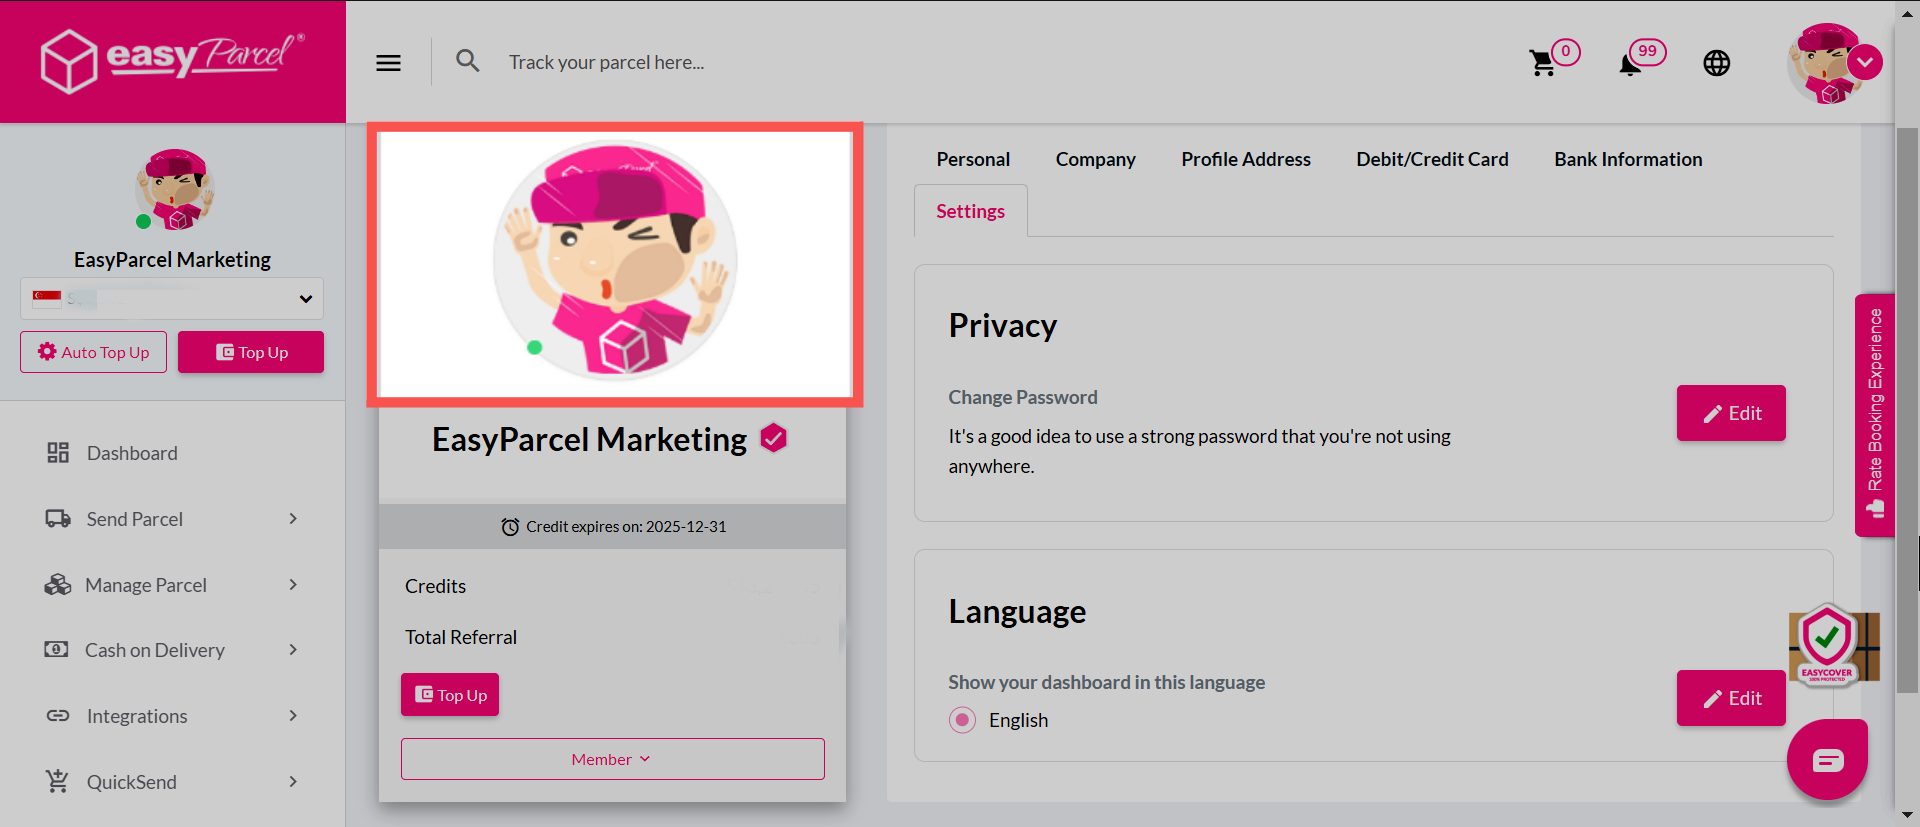This screenshot has width=1920, height=827.
Task: Click the Rate Booking Experience side tab
Action: [x=1875, y=415]
